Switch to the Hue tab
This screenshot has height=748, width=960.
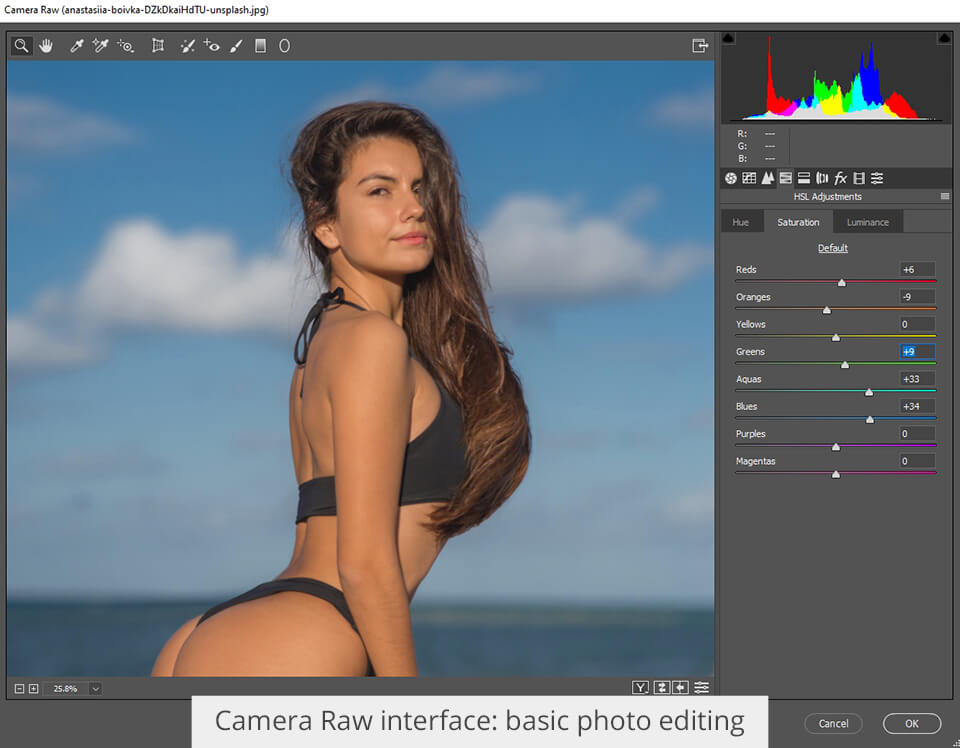click(x=741, y=221)
